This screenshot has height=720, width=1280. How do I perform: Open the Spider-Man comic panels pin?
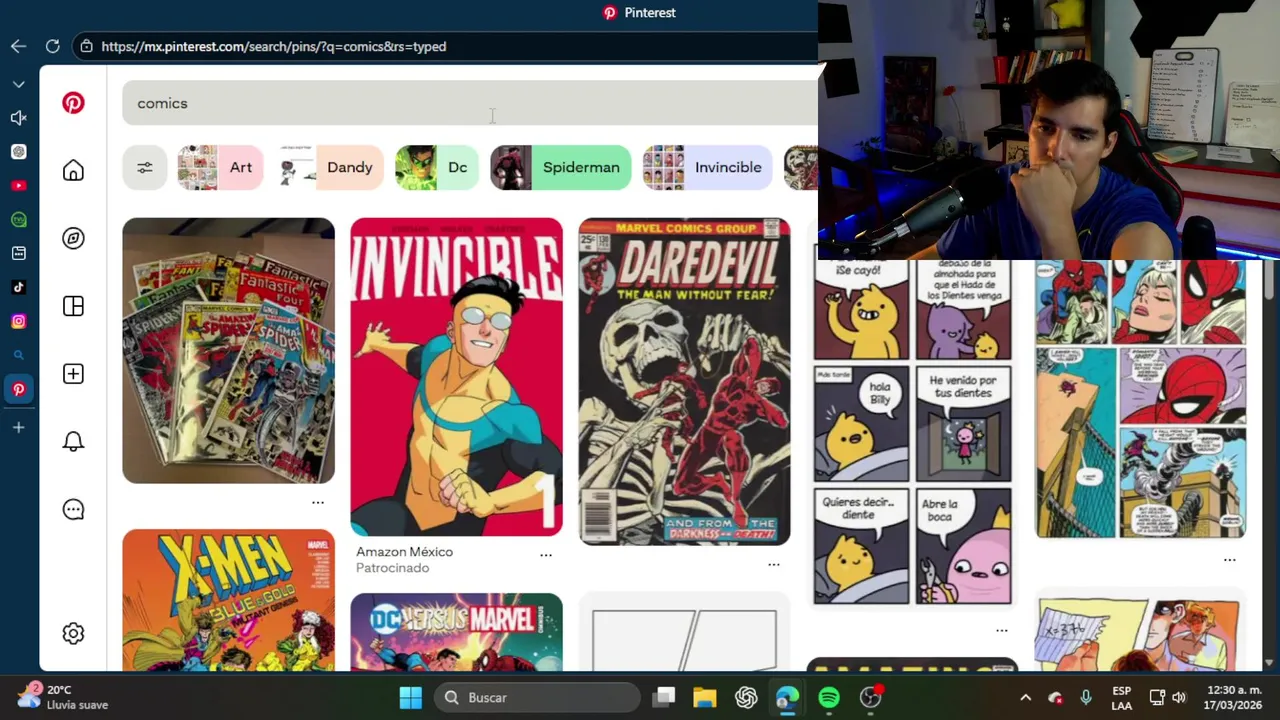[x=1140, y=398]
